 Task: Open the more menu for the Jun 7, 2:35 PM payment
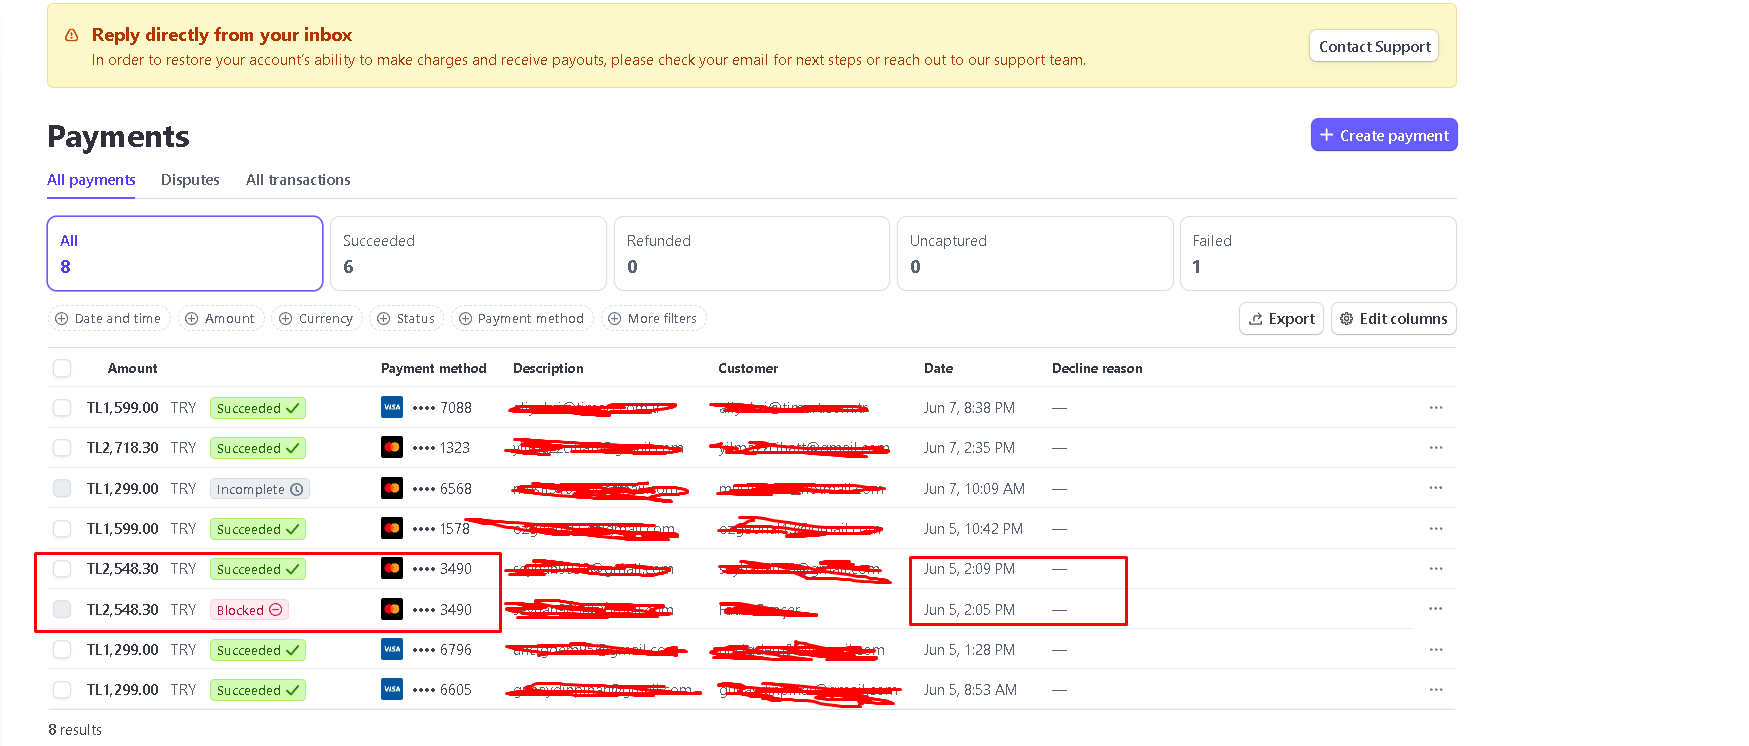(x=1436, y=447)
